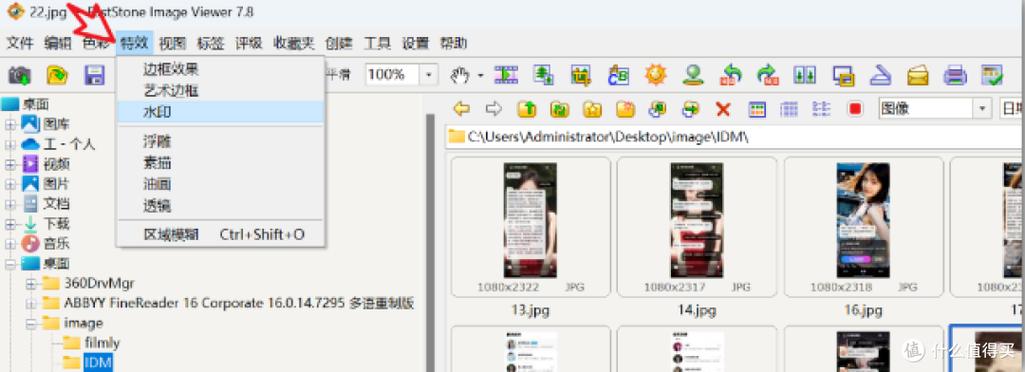The height and width of the screenshot is (372, 1025).
Task: Select the filmly folder in tree
Action: pos(101,343)
